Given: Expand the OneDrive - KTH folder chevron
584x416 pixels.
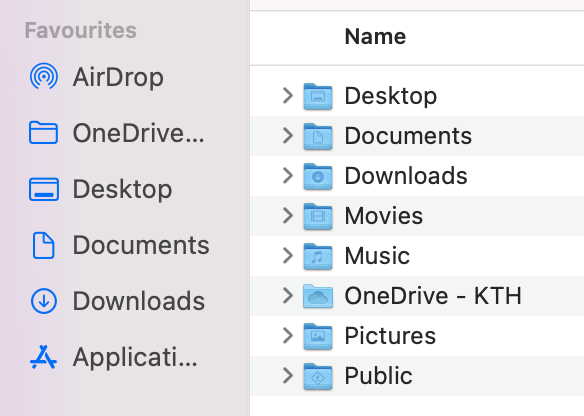Looking at the screenshot, I should pyautogui.click(x=288, y=296).
